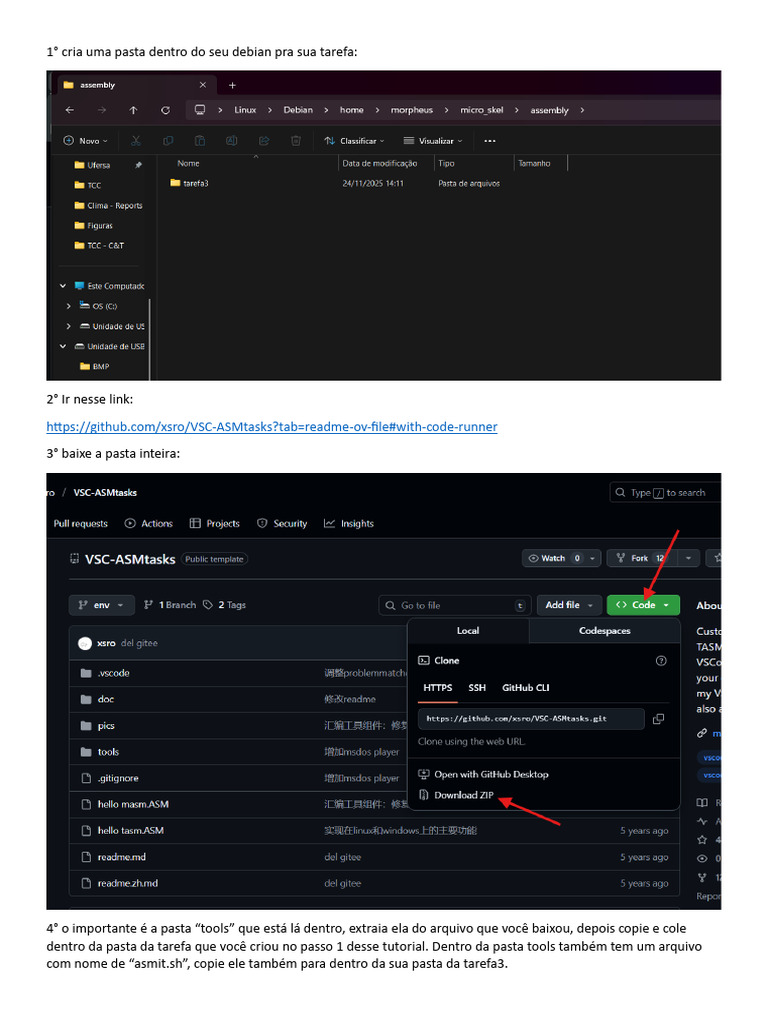Screen dimensions: 768x1024
Task: View the 1 Branch link
Action: point(170,605)
